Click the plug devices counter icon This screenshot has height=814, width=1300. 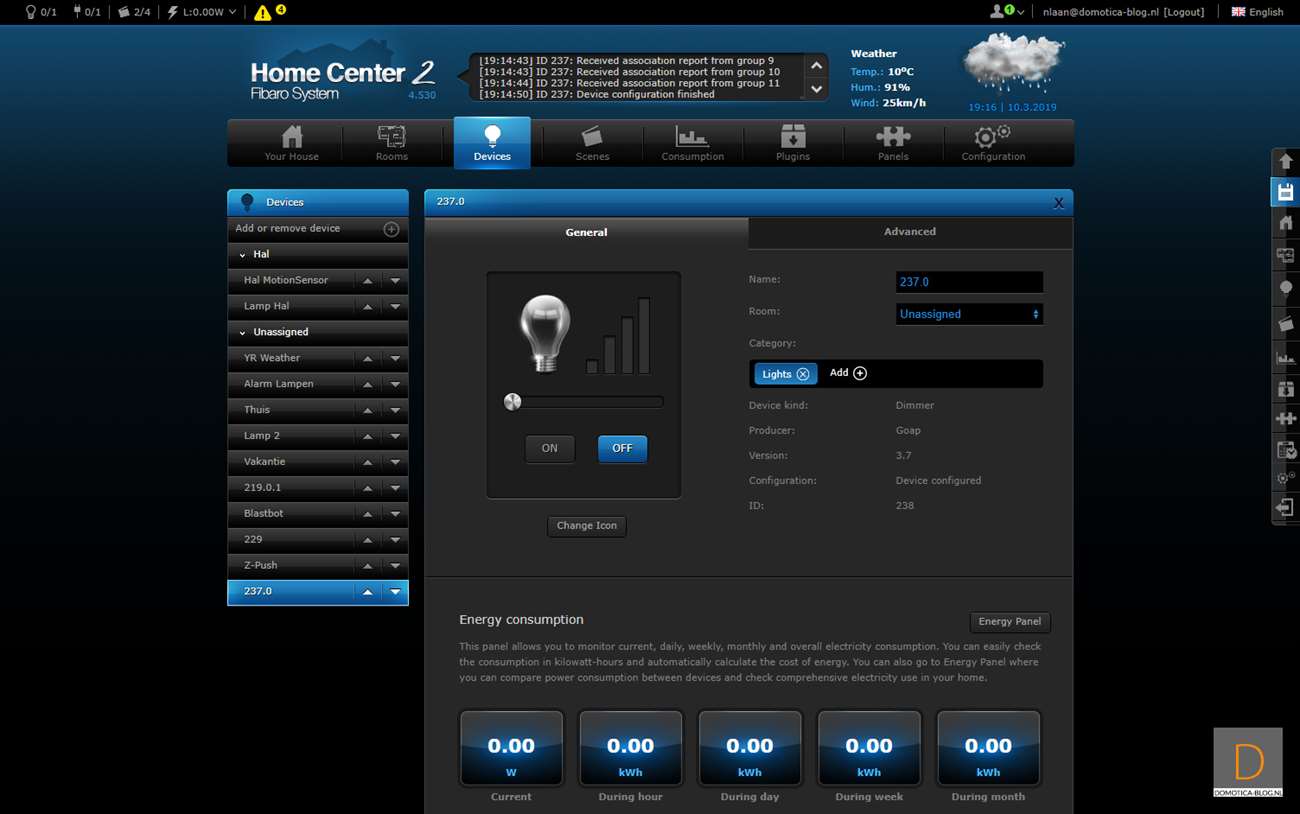point(76,12)
